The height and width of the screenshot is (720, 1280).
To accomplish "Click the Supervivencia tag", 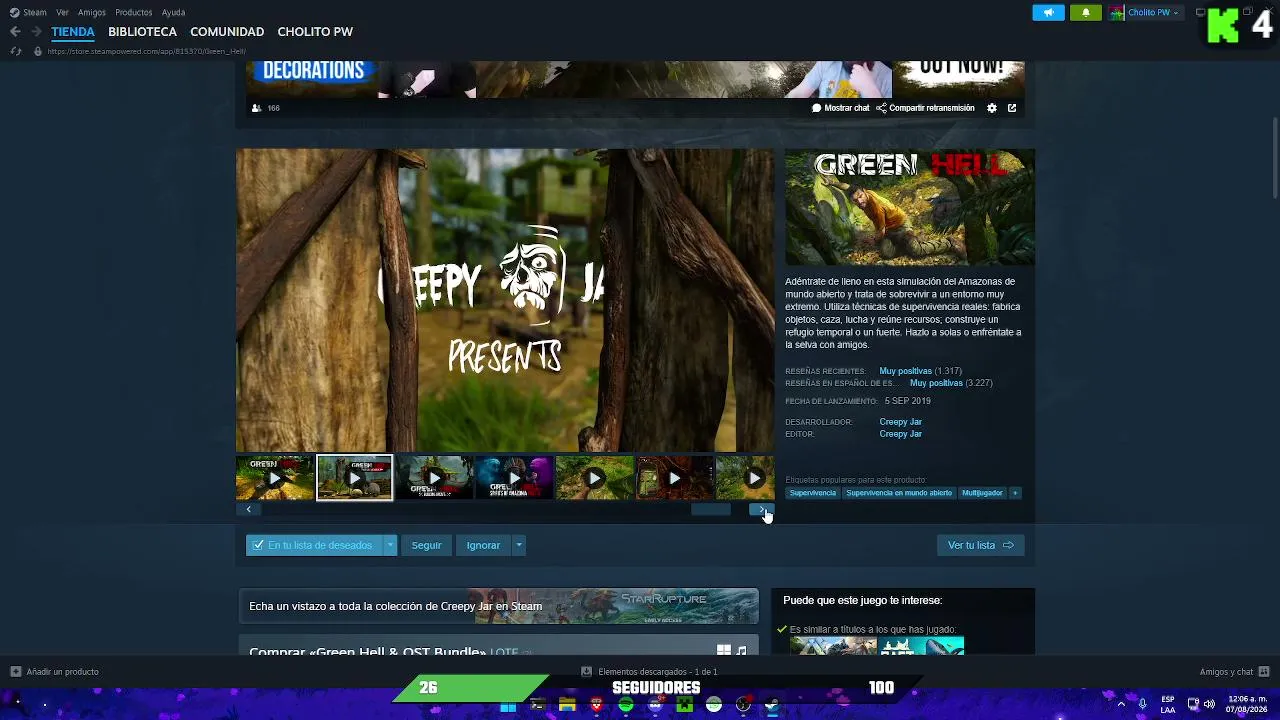I will 812,493.
